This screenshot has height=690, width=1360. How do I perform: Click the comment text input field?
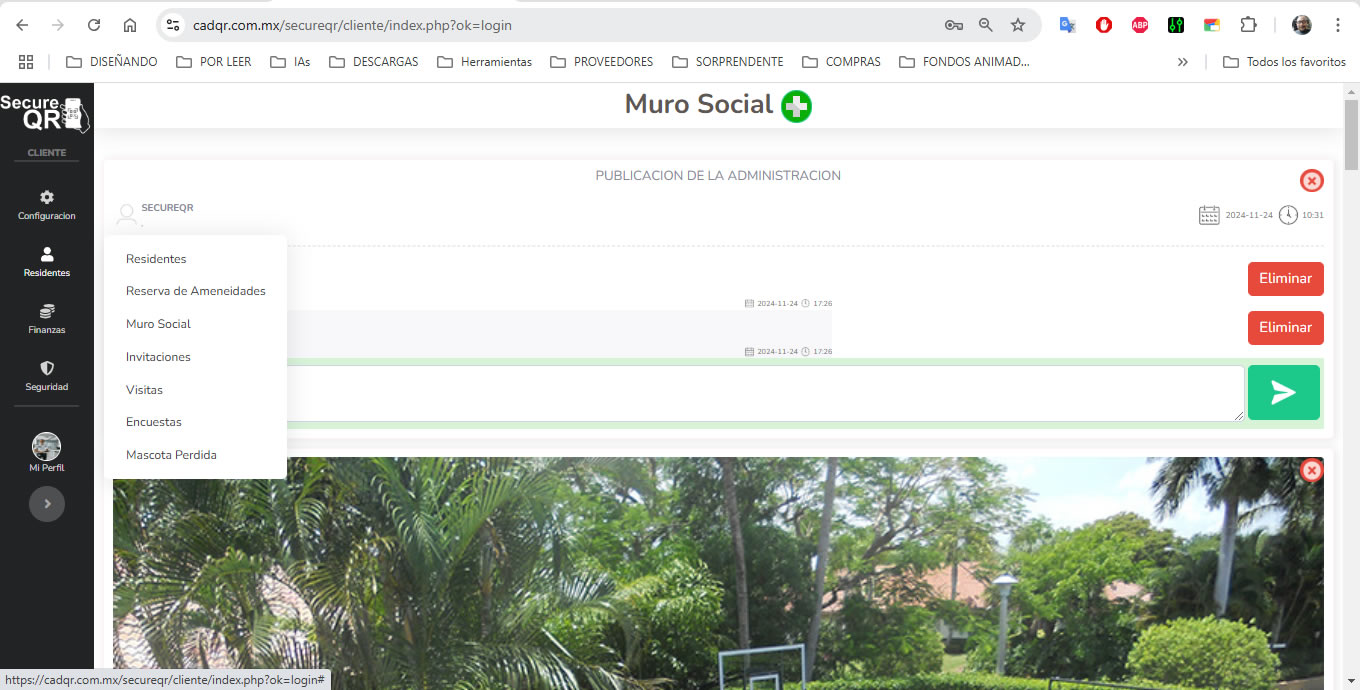760,393
